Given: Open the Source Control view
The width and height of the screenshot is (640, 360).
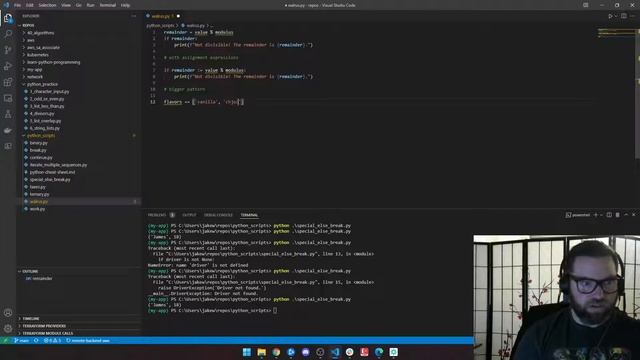Looking at the screenshot, I should [8, 50].
